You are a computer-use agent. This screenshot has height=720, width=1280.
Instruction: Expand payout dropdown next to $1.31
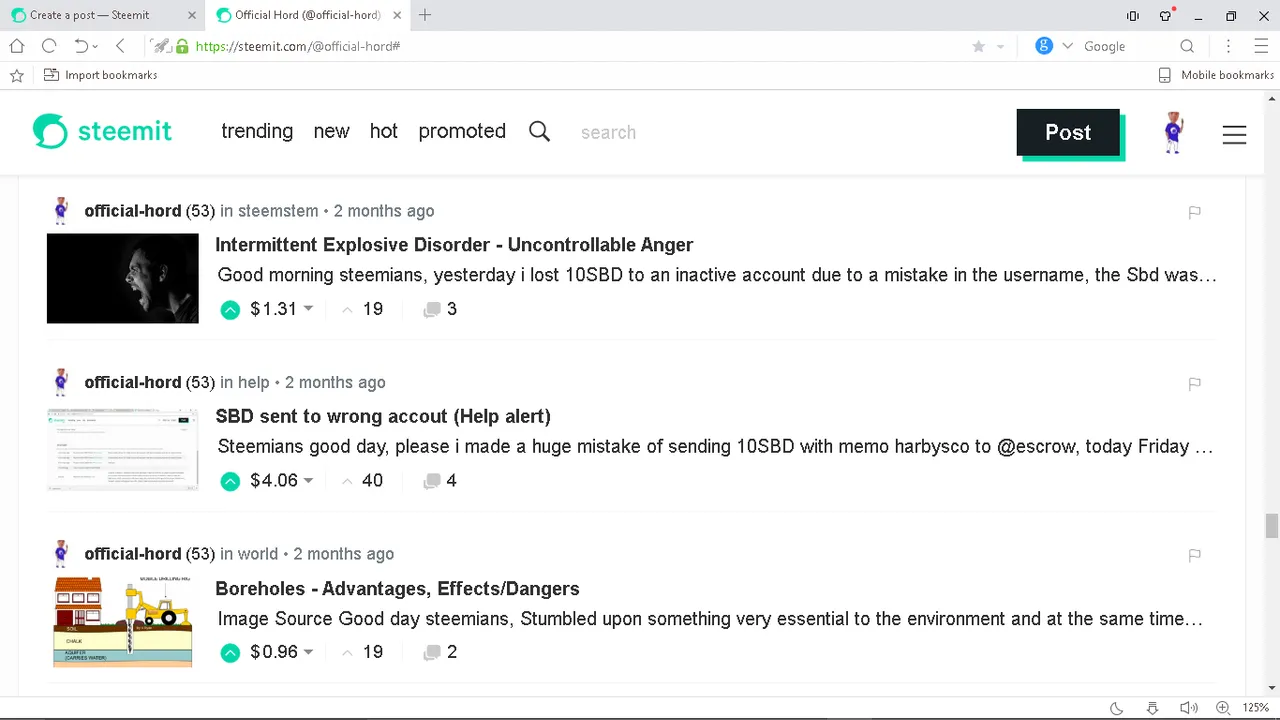(308, 309)
